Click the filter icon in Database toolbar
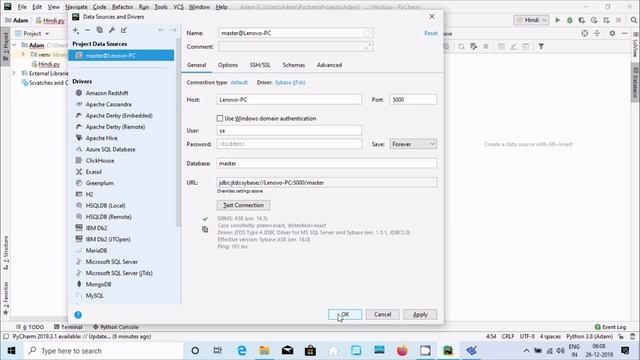Image resolution: width=640 pixels, height=360 pixels. 541,47
